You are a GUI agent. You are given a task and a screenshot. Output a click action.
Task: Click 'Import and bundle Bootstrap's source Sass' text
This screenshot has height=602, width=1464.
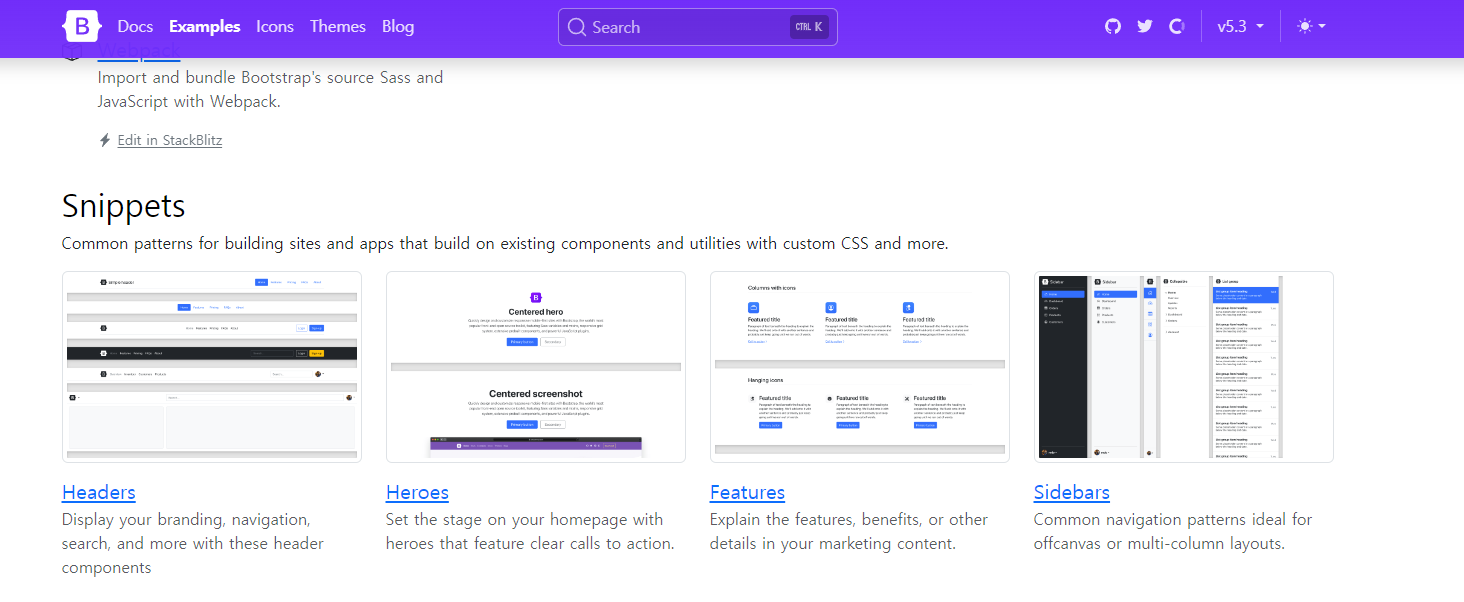tap(271, 89)
